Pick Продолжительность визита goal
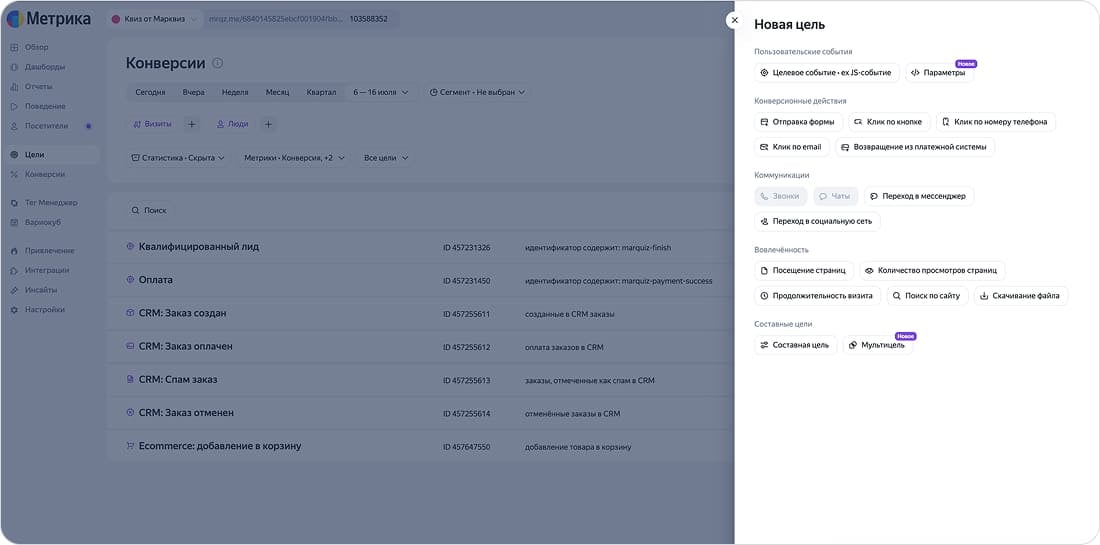This screenshot has height=545, width=1100. [817, 295]
